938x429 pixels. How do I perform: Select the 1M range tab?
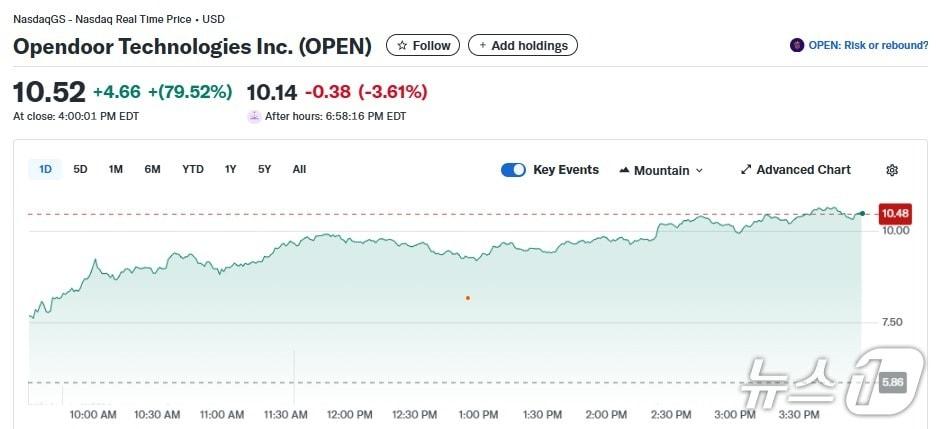click(x=116, y=169)
